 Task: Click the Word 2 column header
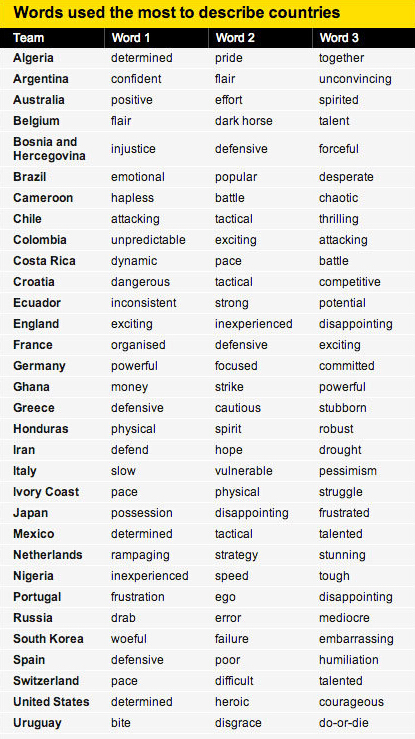coord(235,38)
